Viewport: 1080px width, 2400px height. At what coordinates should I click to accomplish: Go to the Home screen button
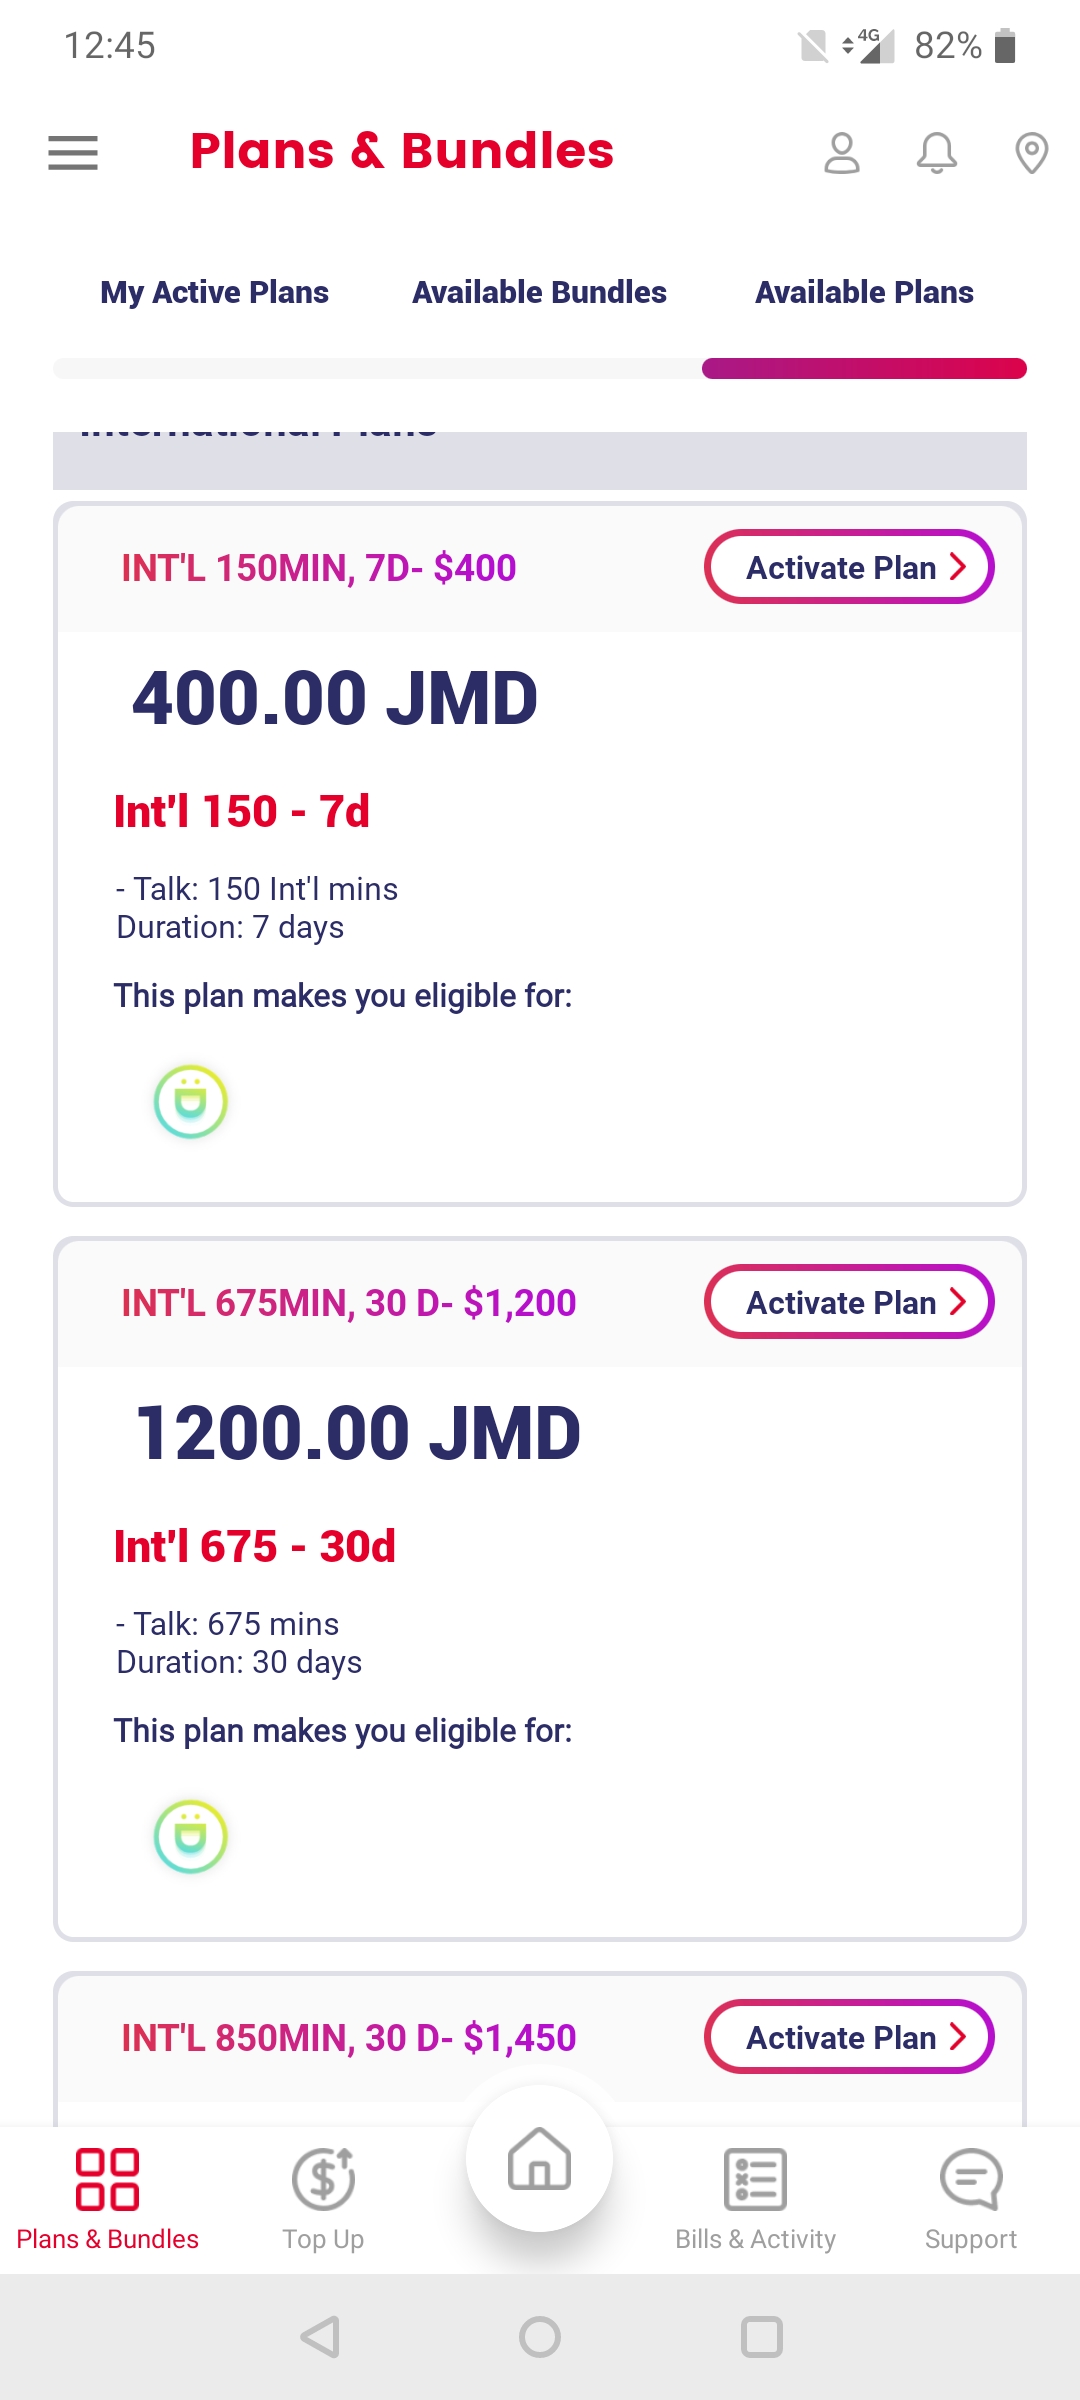540,2160
